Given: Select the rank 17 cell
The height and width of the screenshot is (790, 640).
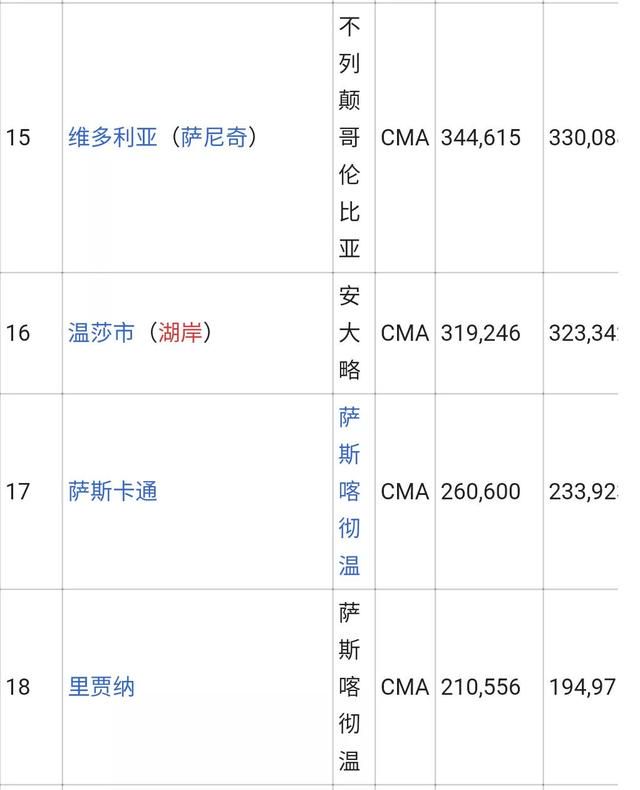Looking at the screenshot, I should pyautogui.click(x=18, y=491).
